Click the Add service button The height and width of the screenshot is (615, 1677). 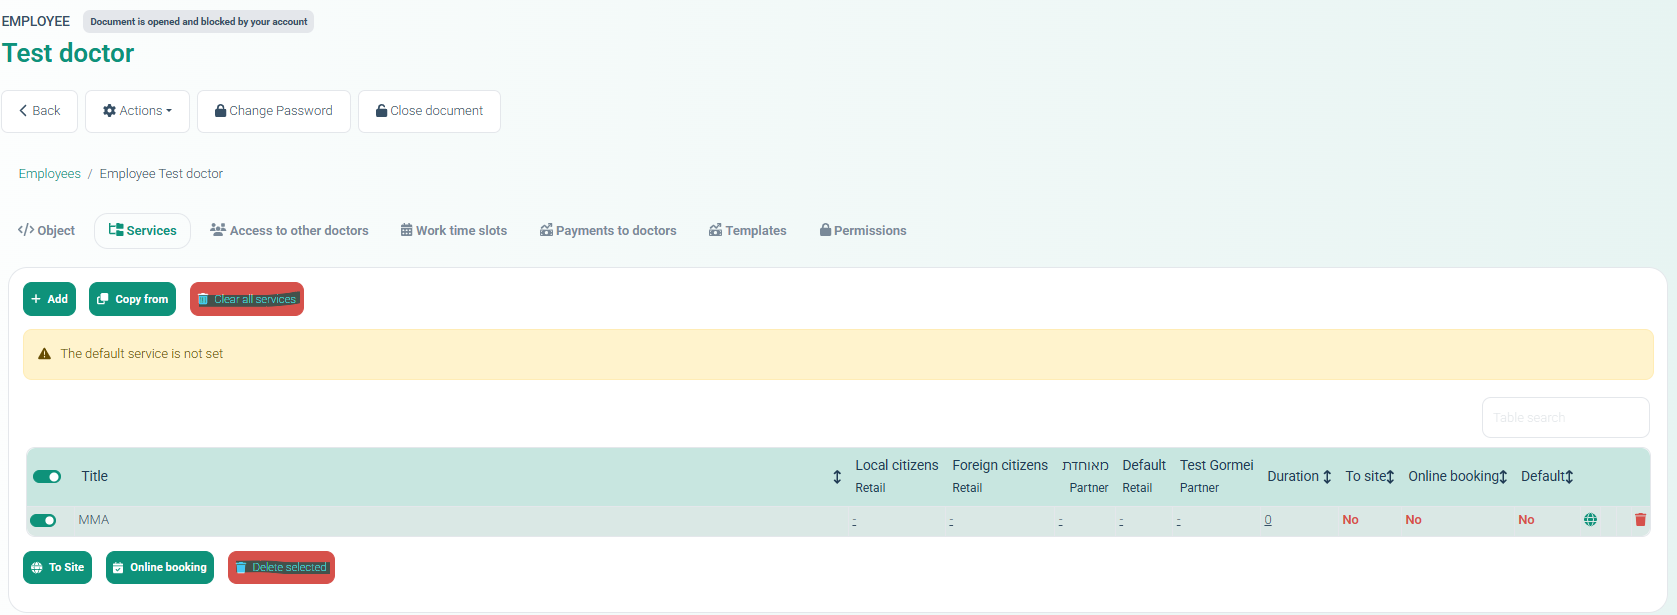(x=49, y=299)
